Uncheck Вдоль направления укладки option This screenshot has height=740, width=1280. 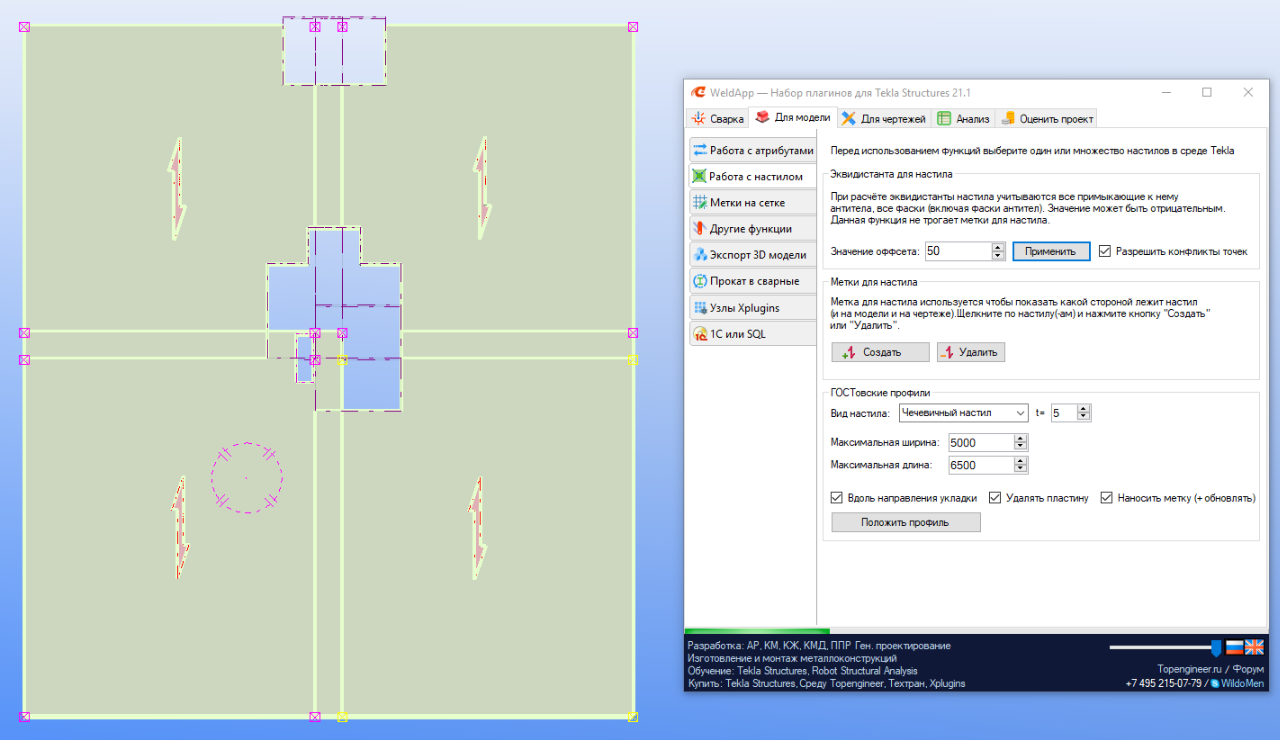click(837, 498)
